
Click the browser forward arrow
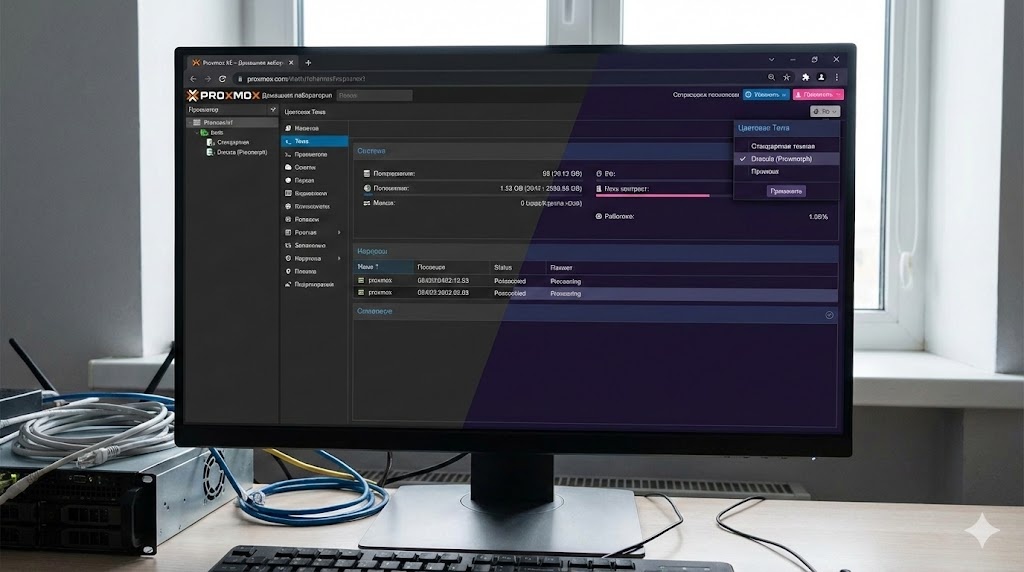[208, 79]
